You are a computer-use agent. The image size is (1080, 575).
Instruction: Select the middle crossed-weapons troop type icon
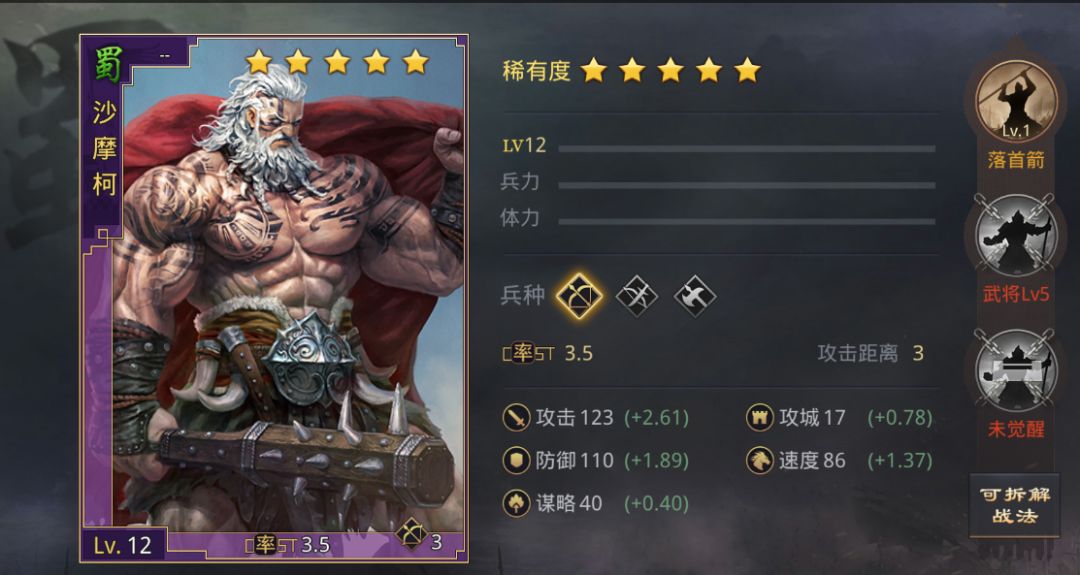(636, 297)
